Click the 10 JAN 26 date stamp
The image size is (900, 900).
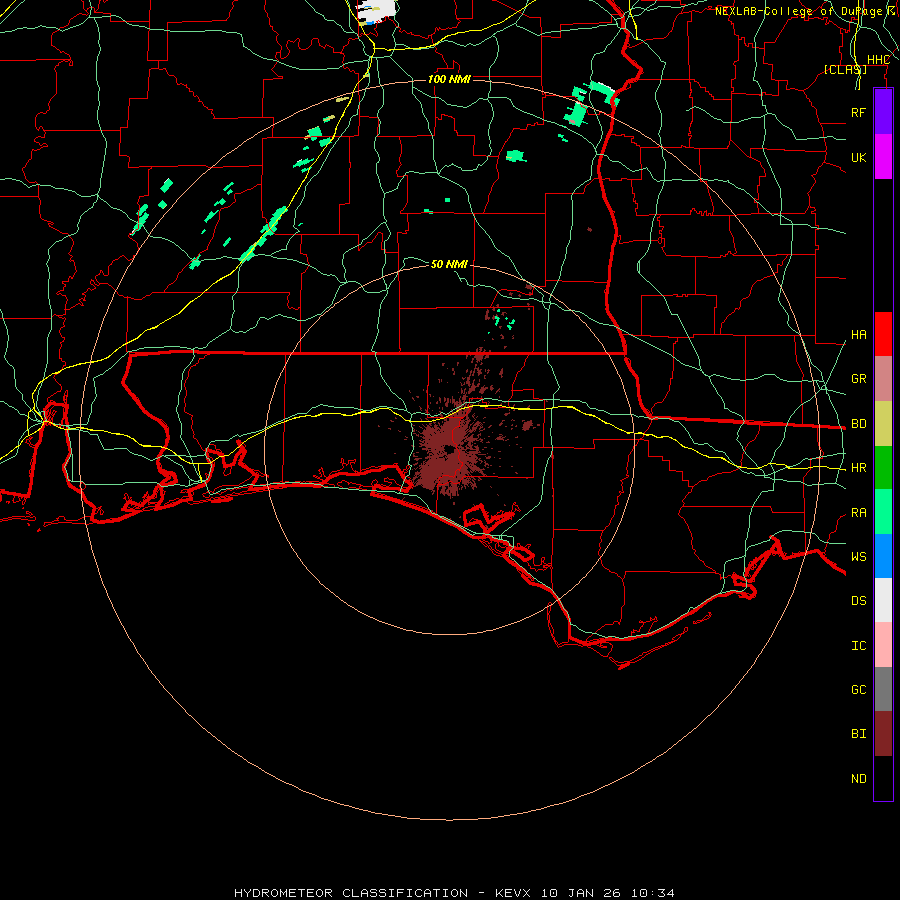pos(582,893)
